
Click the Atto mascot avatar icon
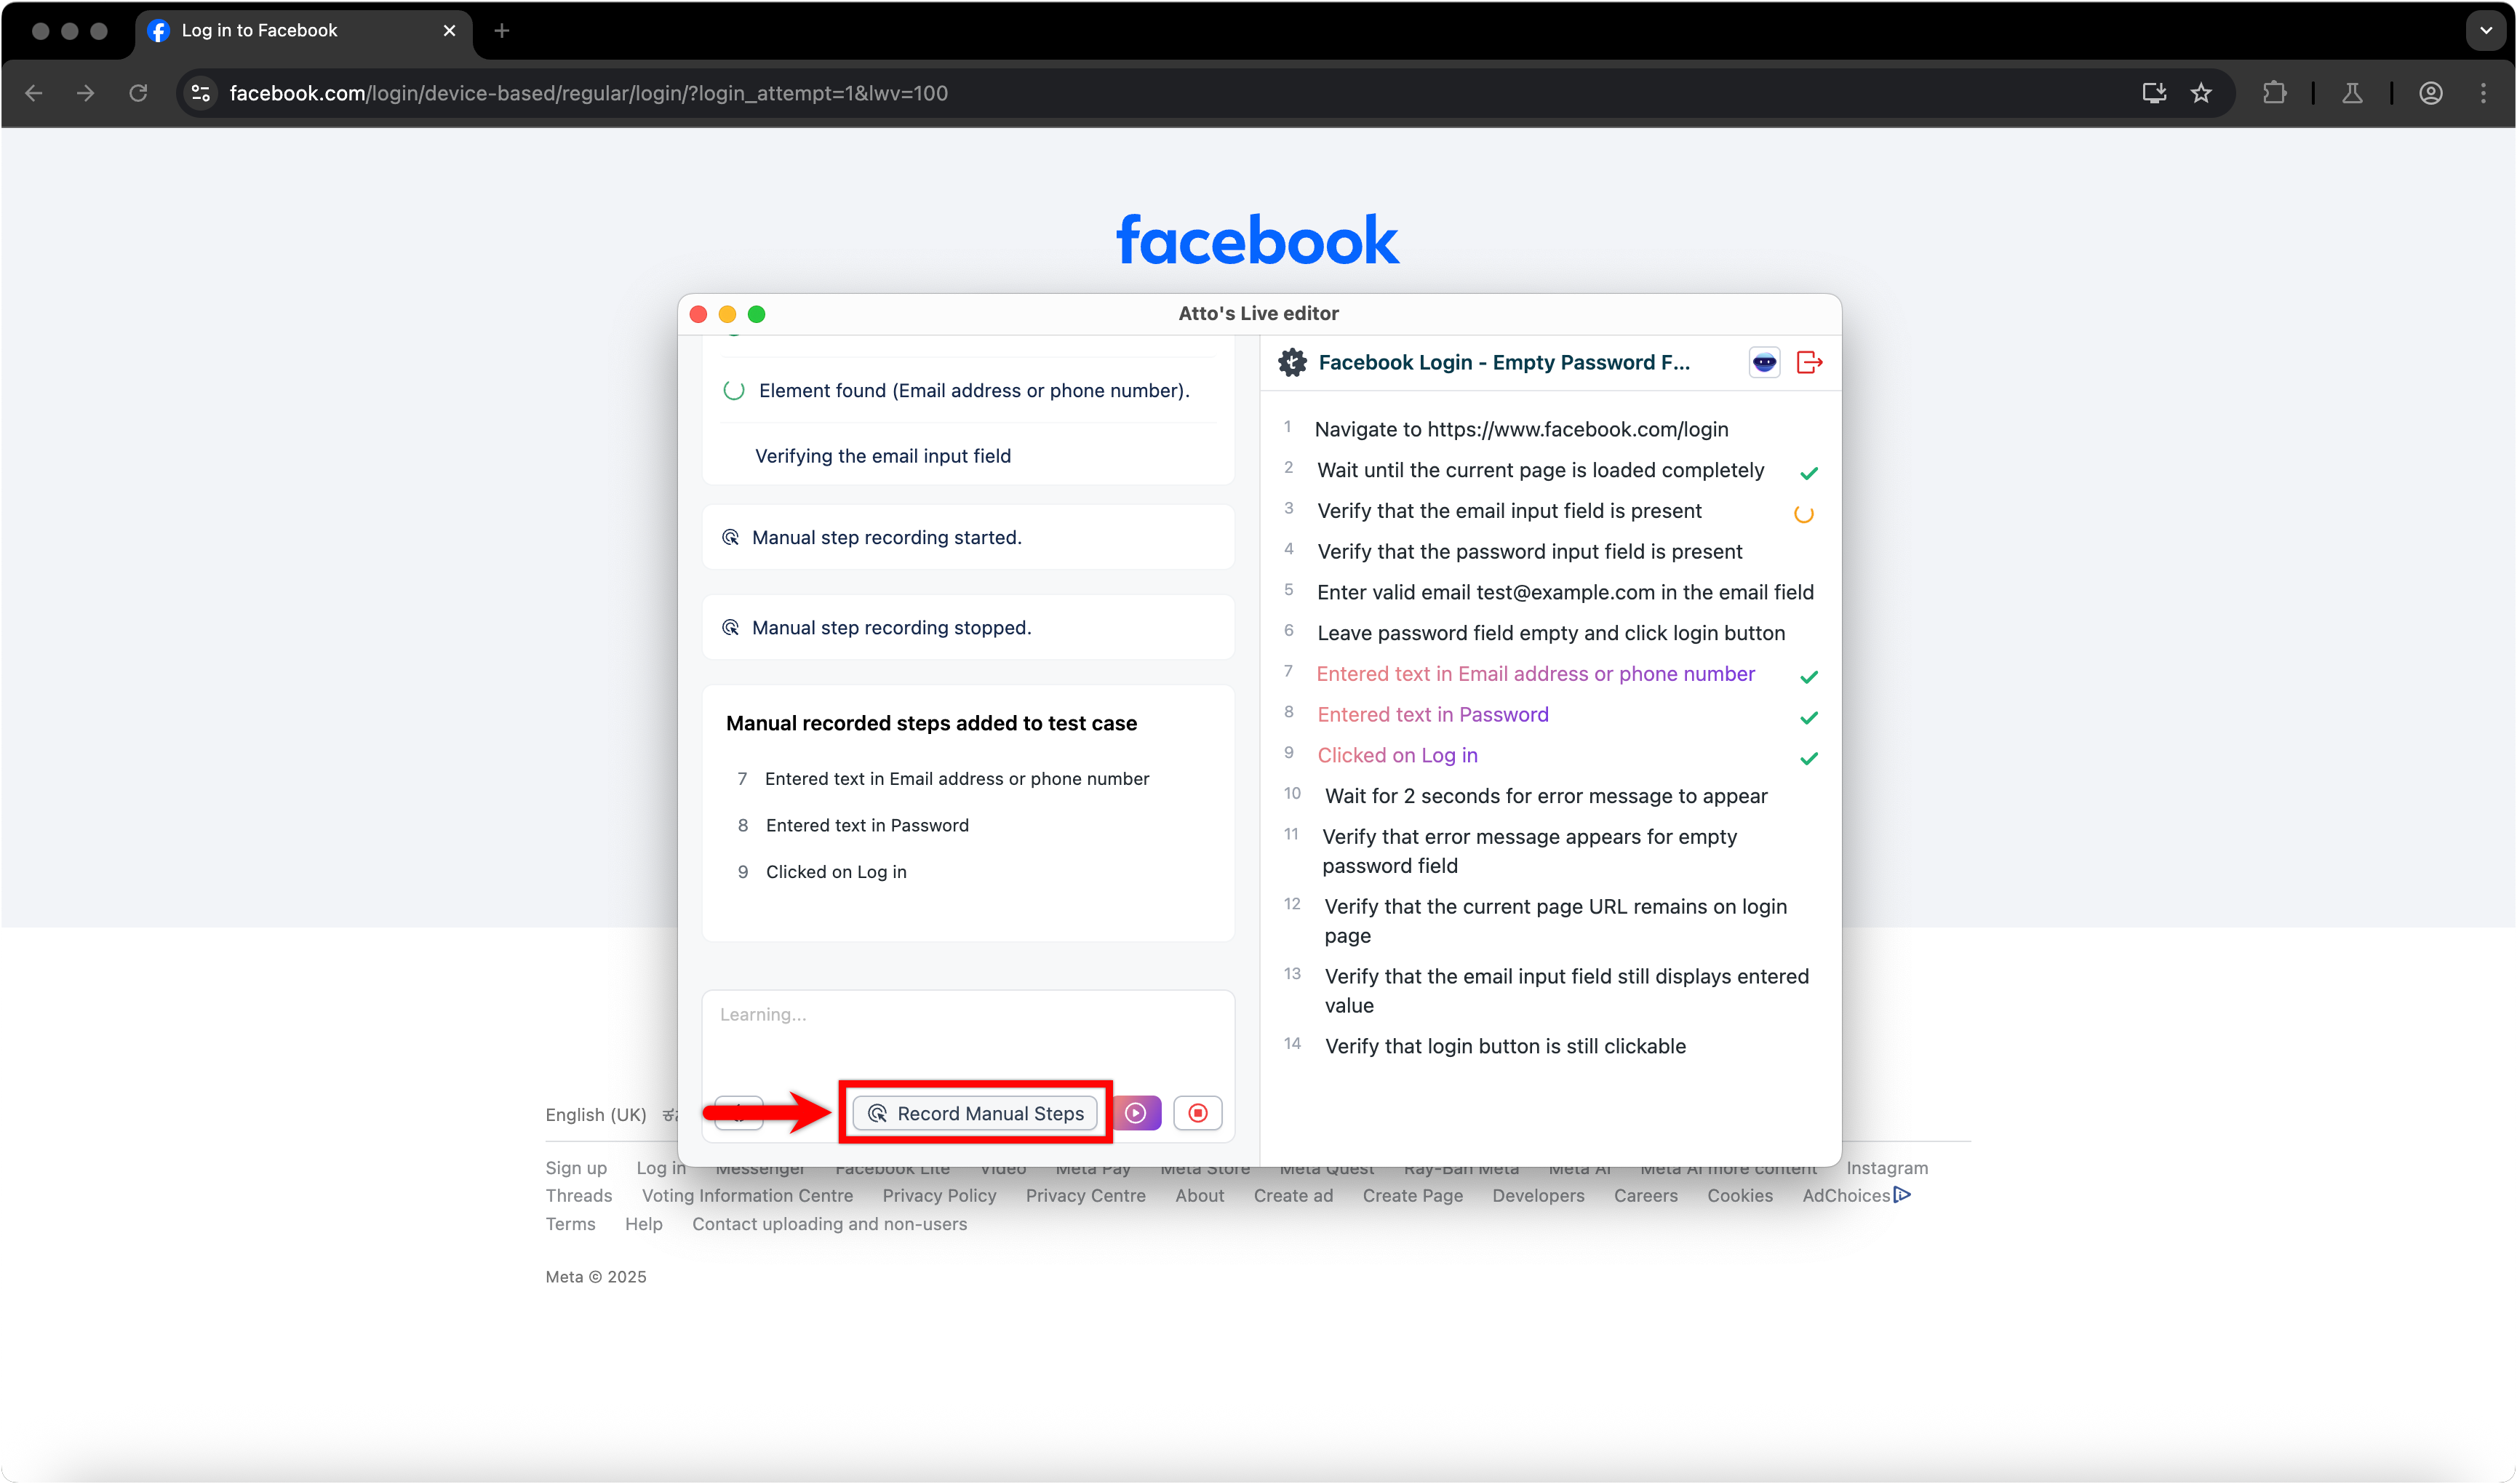pos(1764,362)
